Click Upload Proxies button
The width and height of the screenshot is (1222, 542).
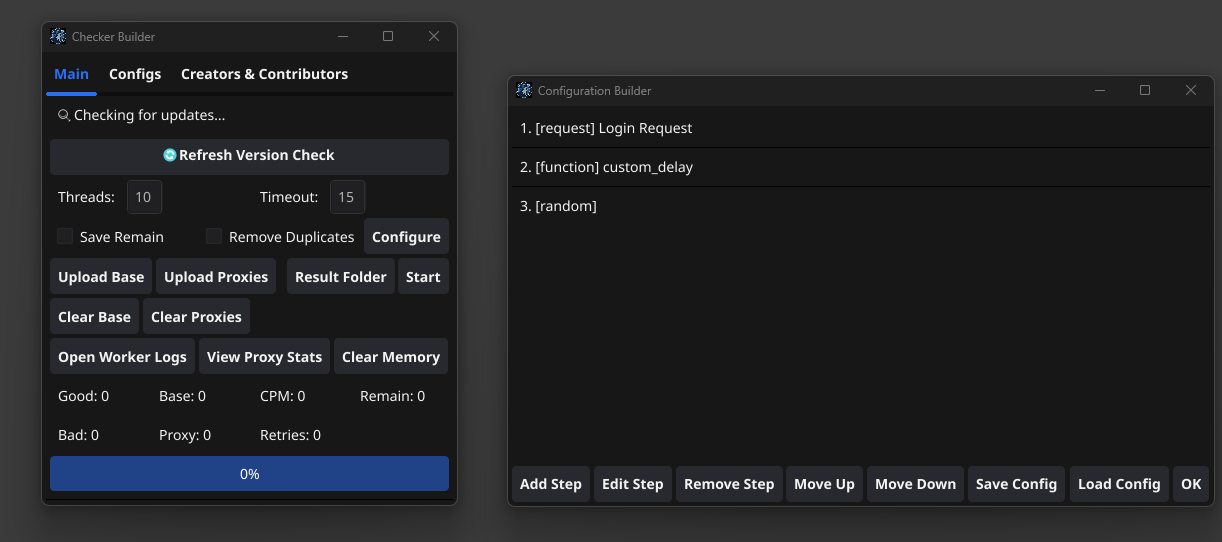click(x=216, y=277)
